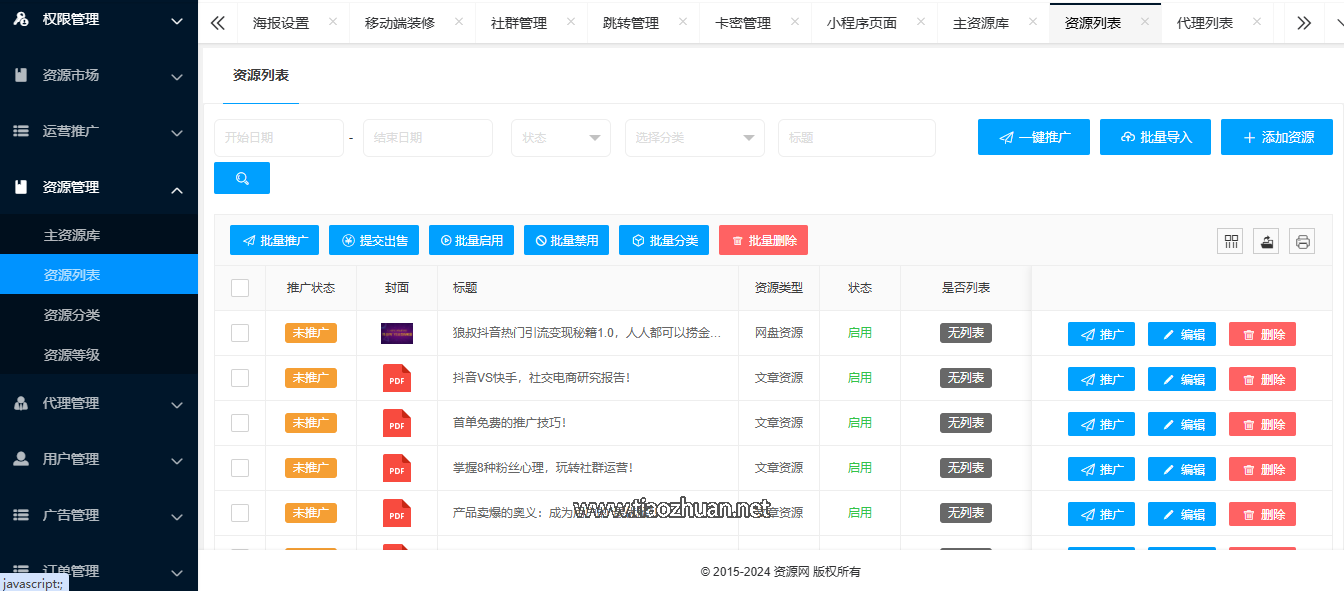Open 资源分类 in the sidebar
1344x591 pixels.
(x=72, y=315)
